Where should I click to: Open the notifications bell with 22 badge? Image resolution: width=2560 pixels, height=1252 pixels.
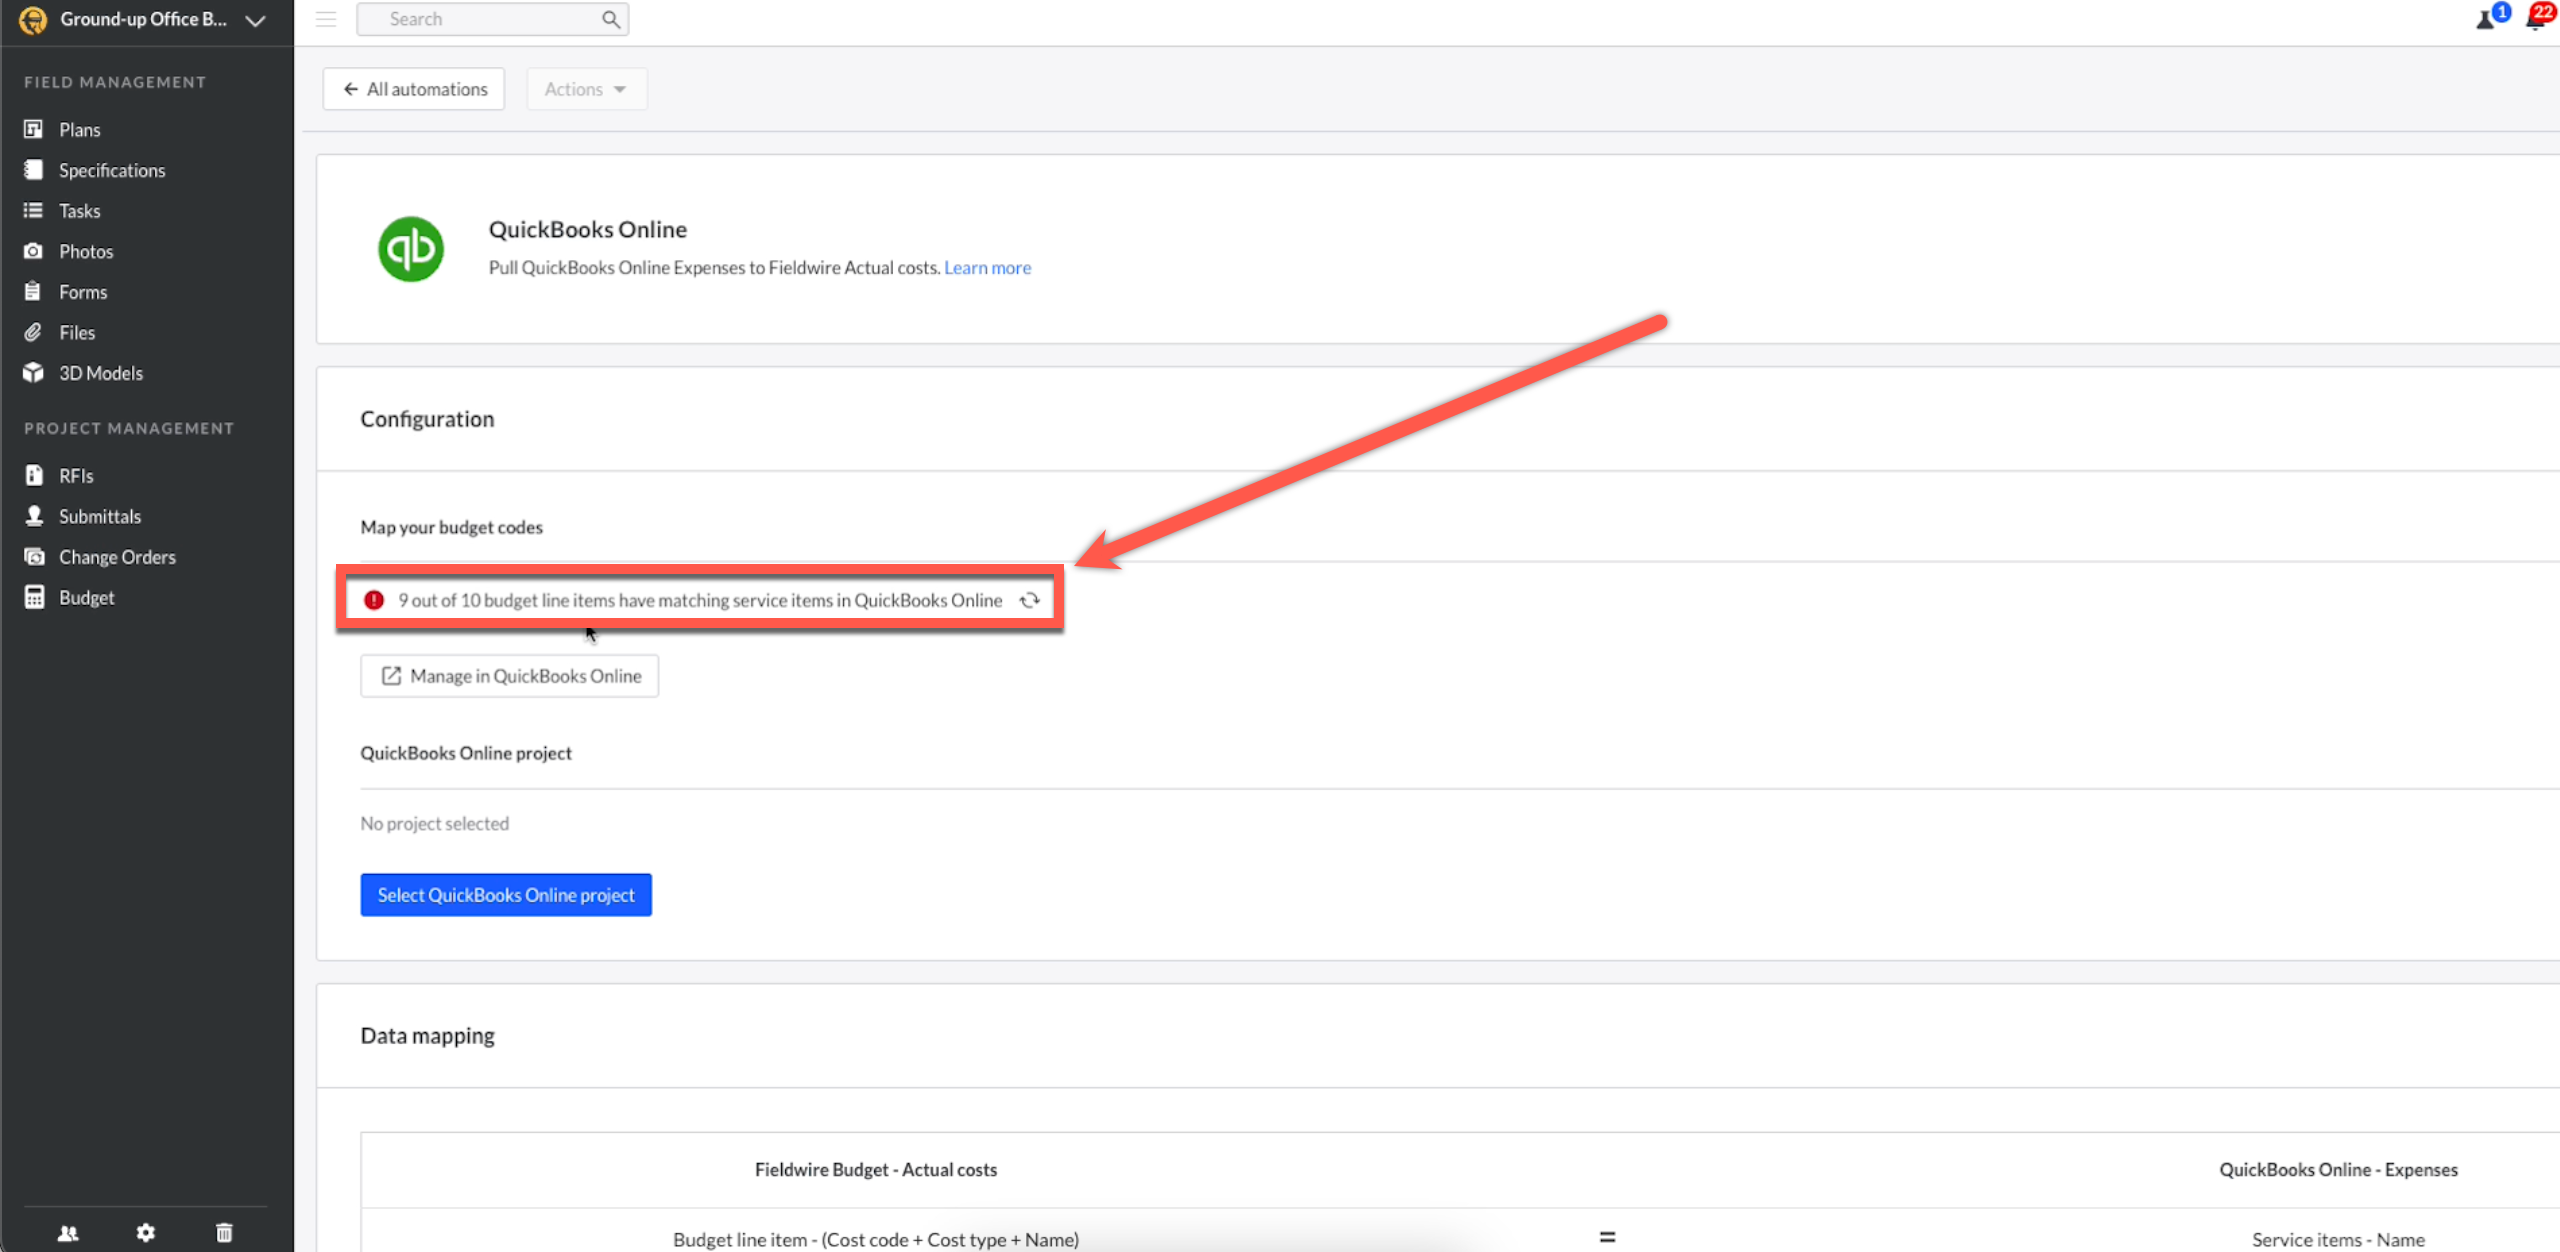tap(2538, 17)
